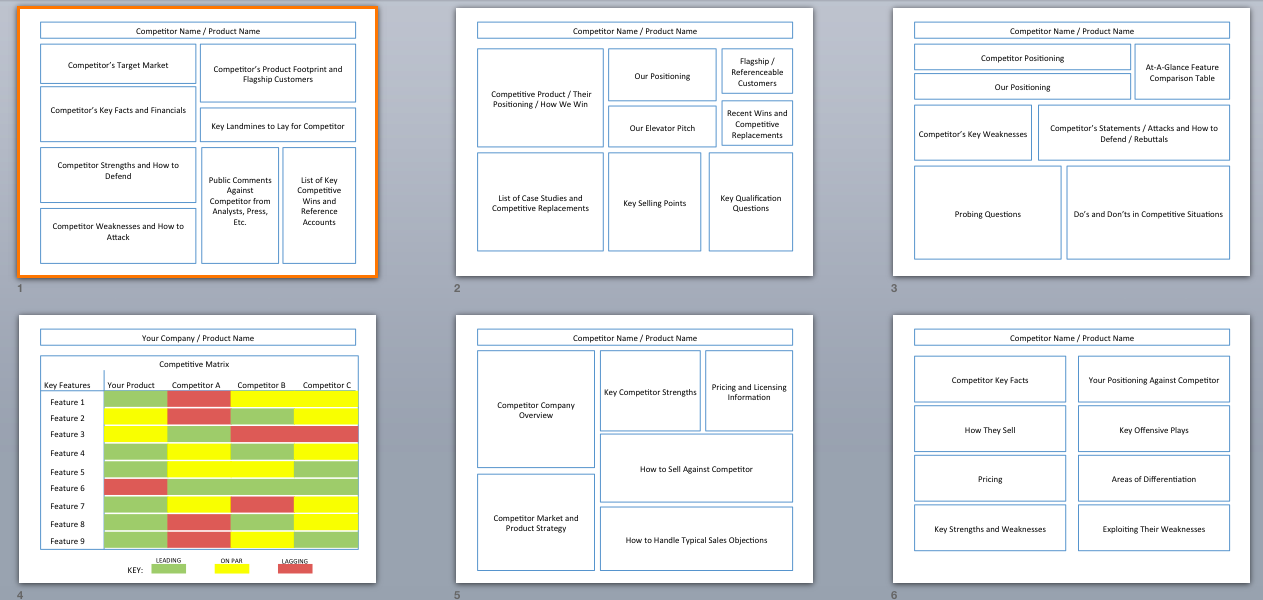The width and height of the screenshot is (1263, 600).
Task: Select the slide 6 thumbnail
Action: [x=1071, y=449]
